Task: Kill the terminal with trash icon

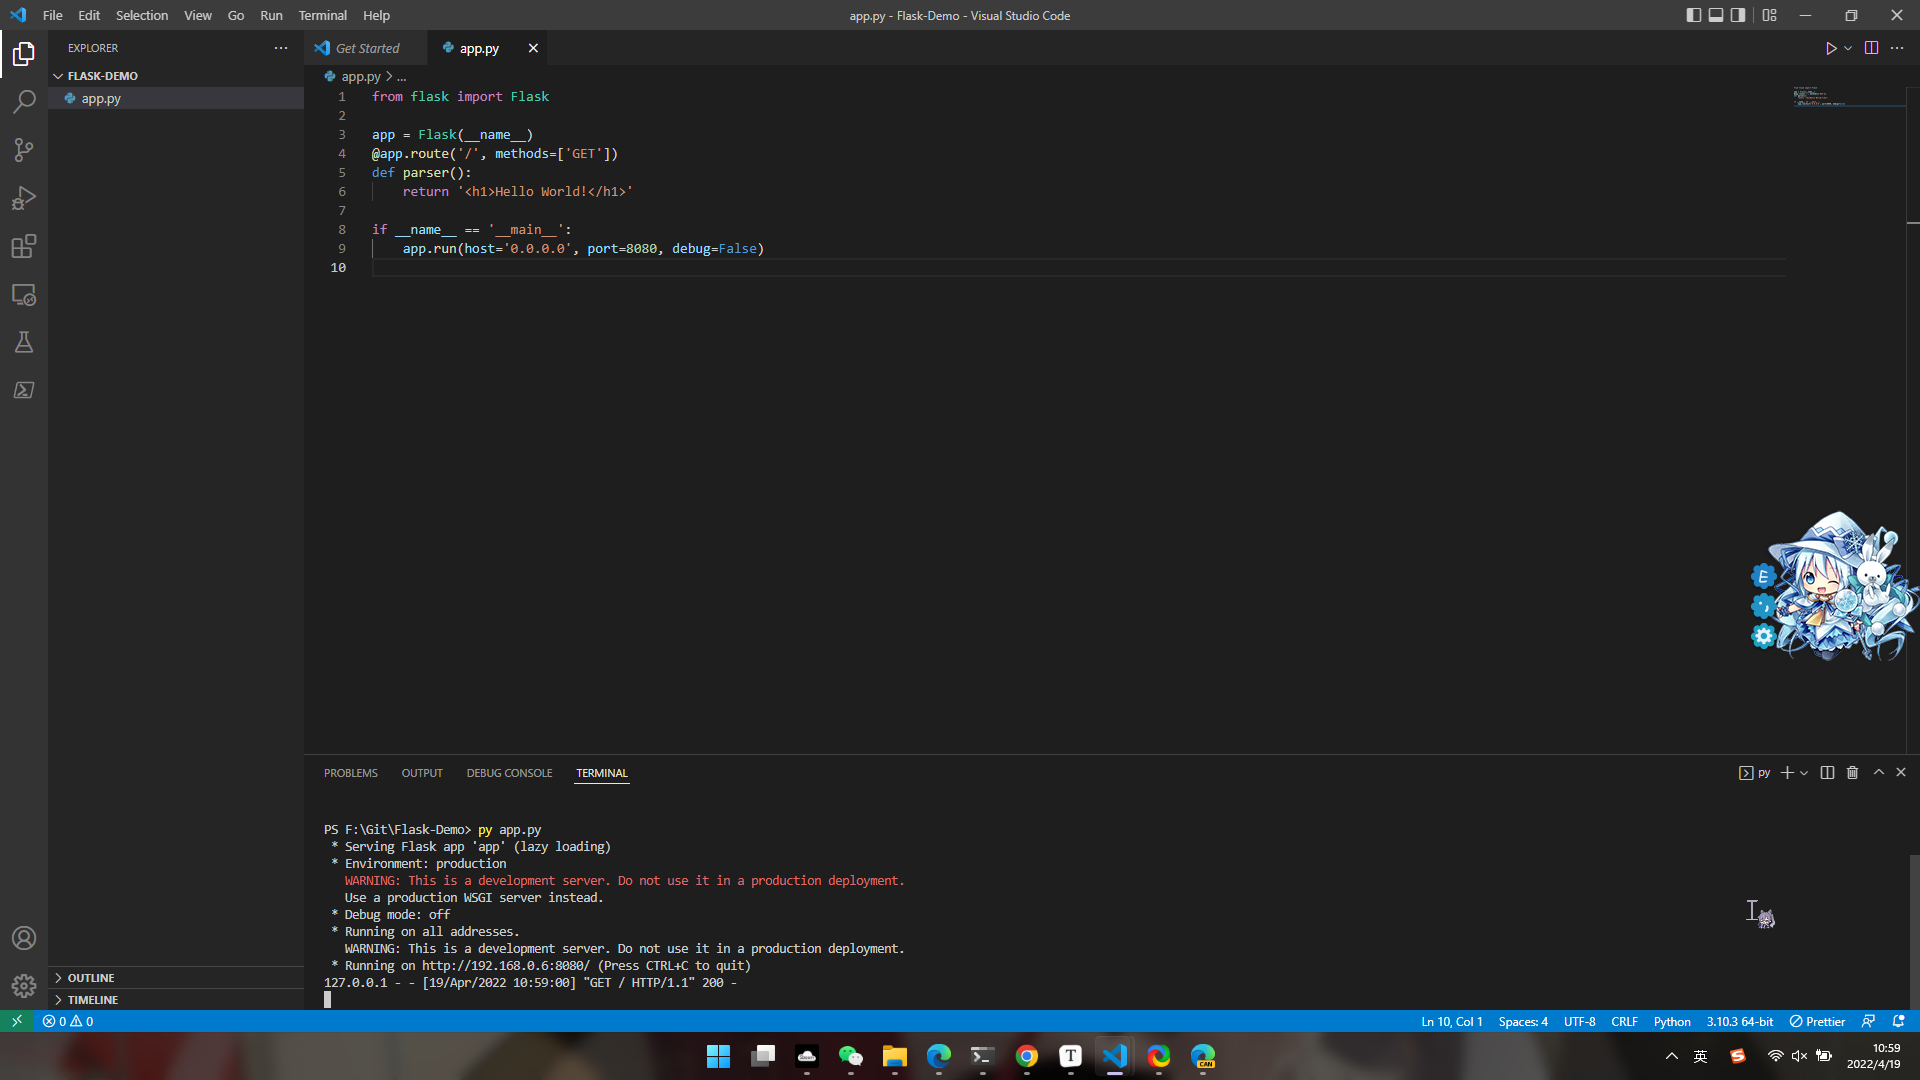Action: tap(1852, 773)
